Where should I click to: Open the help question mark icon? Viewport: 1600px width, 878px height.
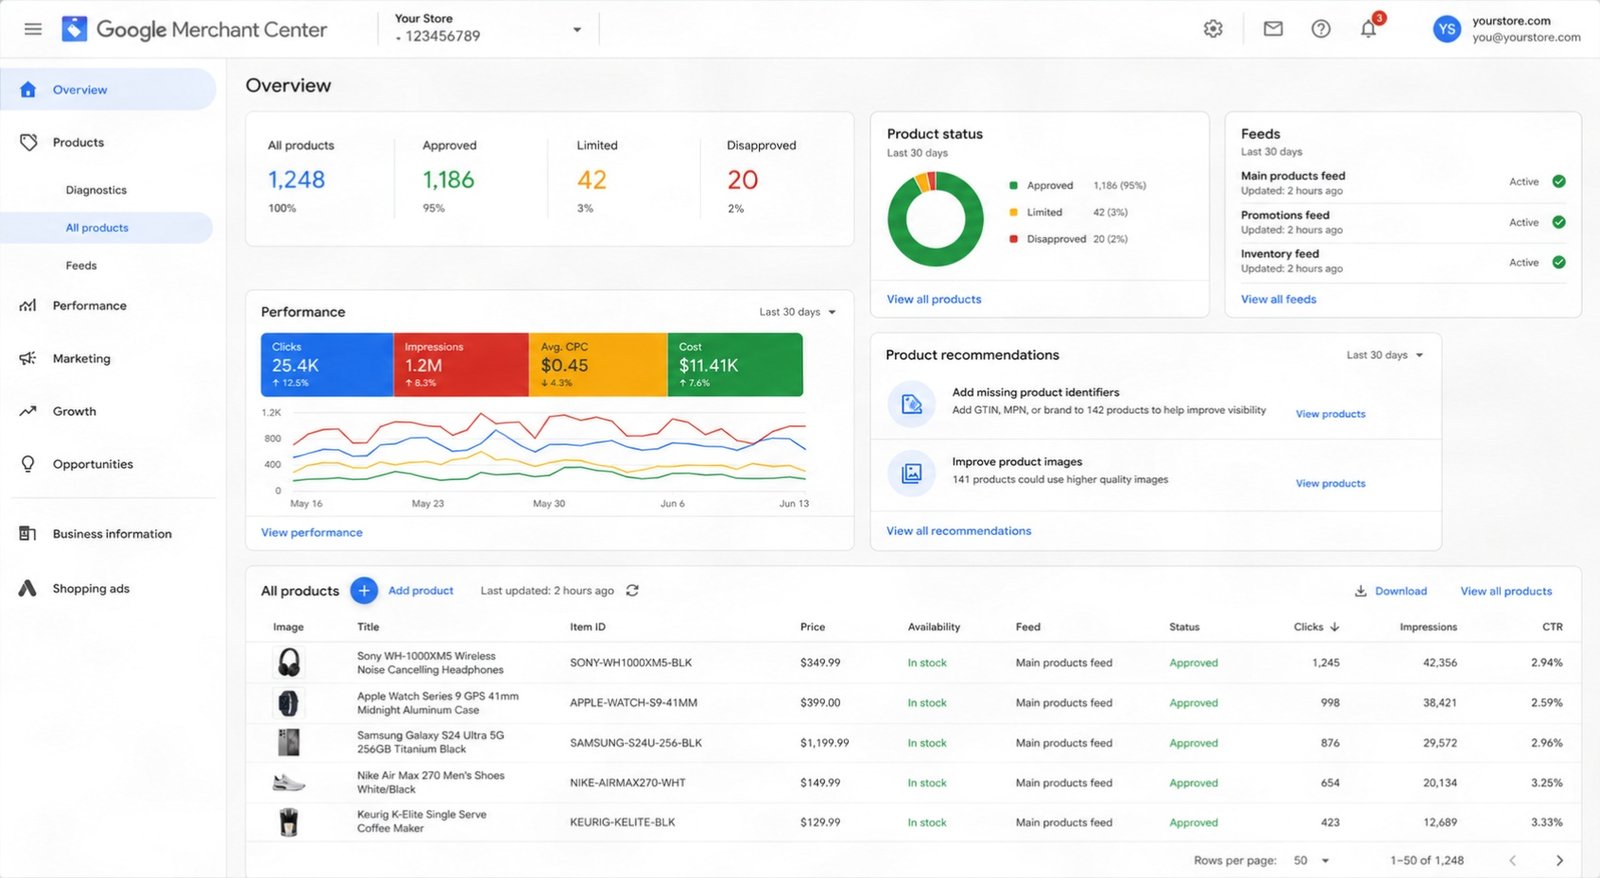coord(1321,29)
